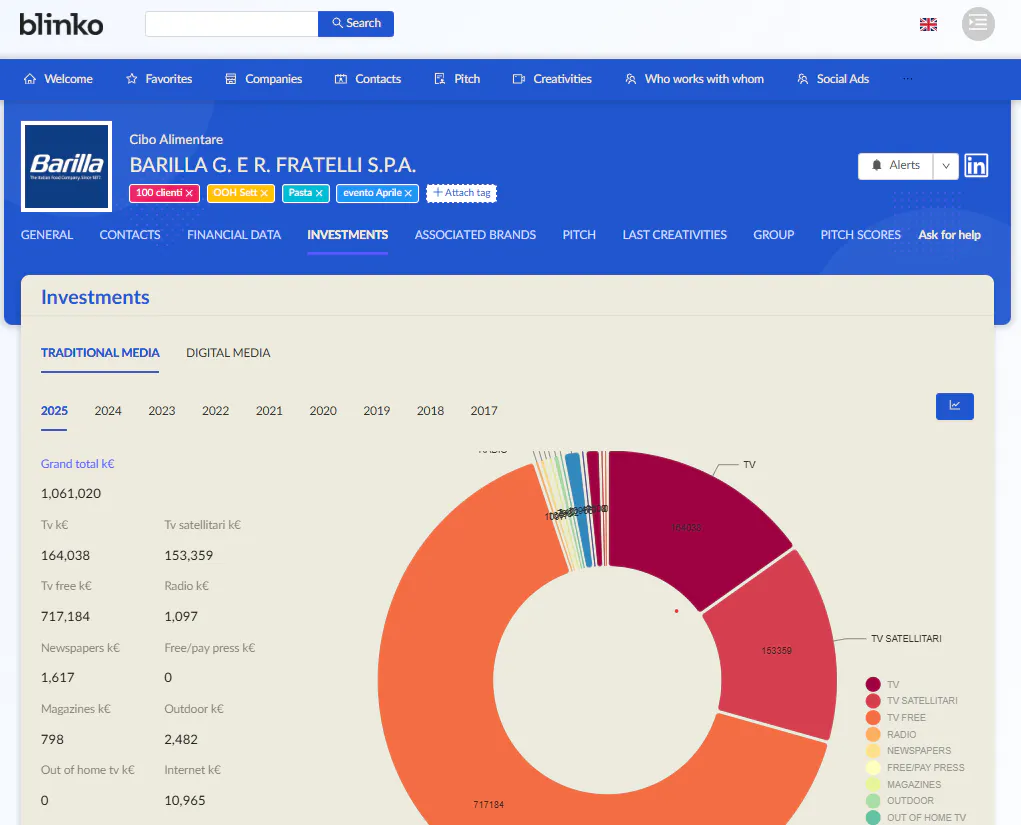
Task: Click the Ask for help link
Action: click(x=949, y=235)
